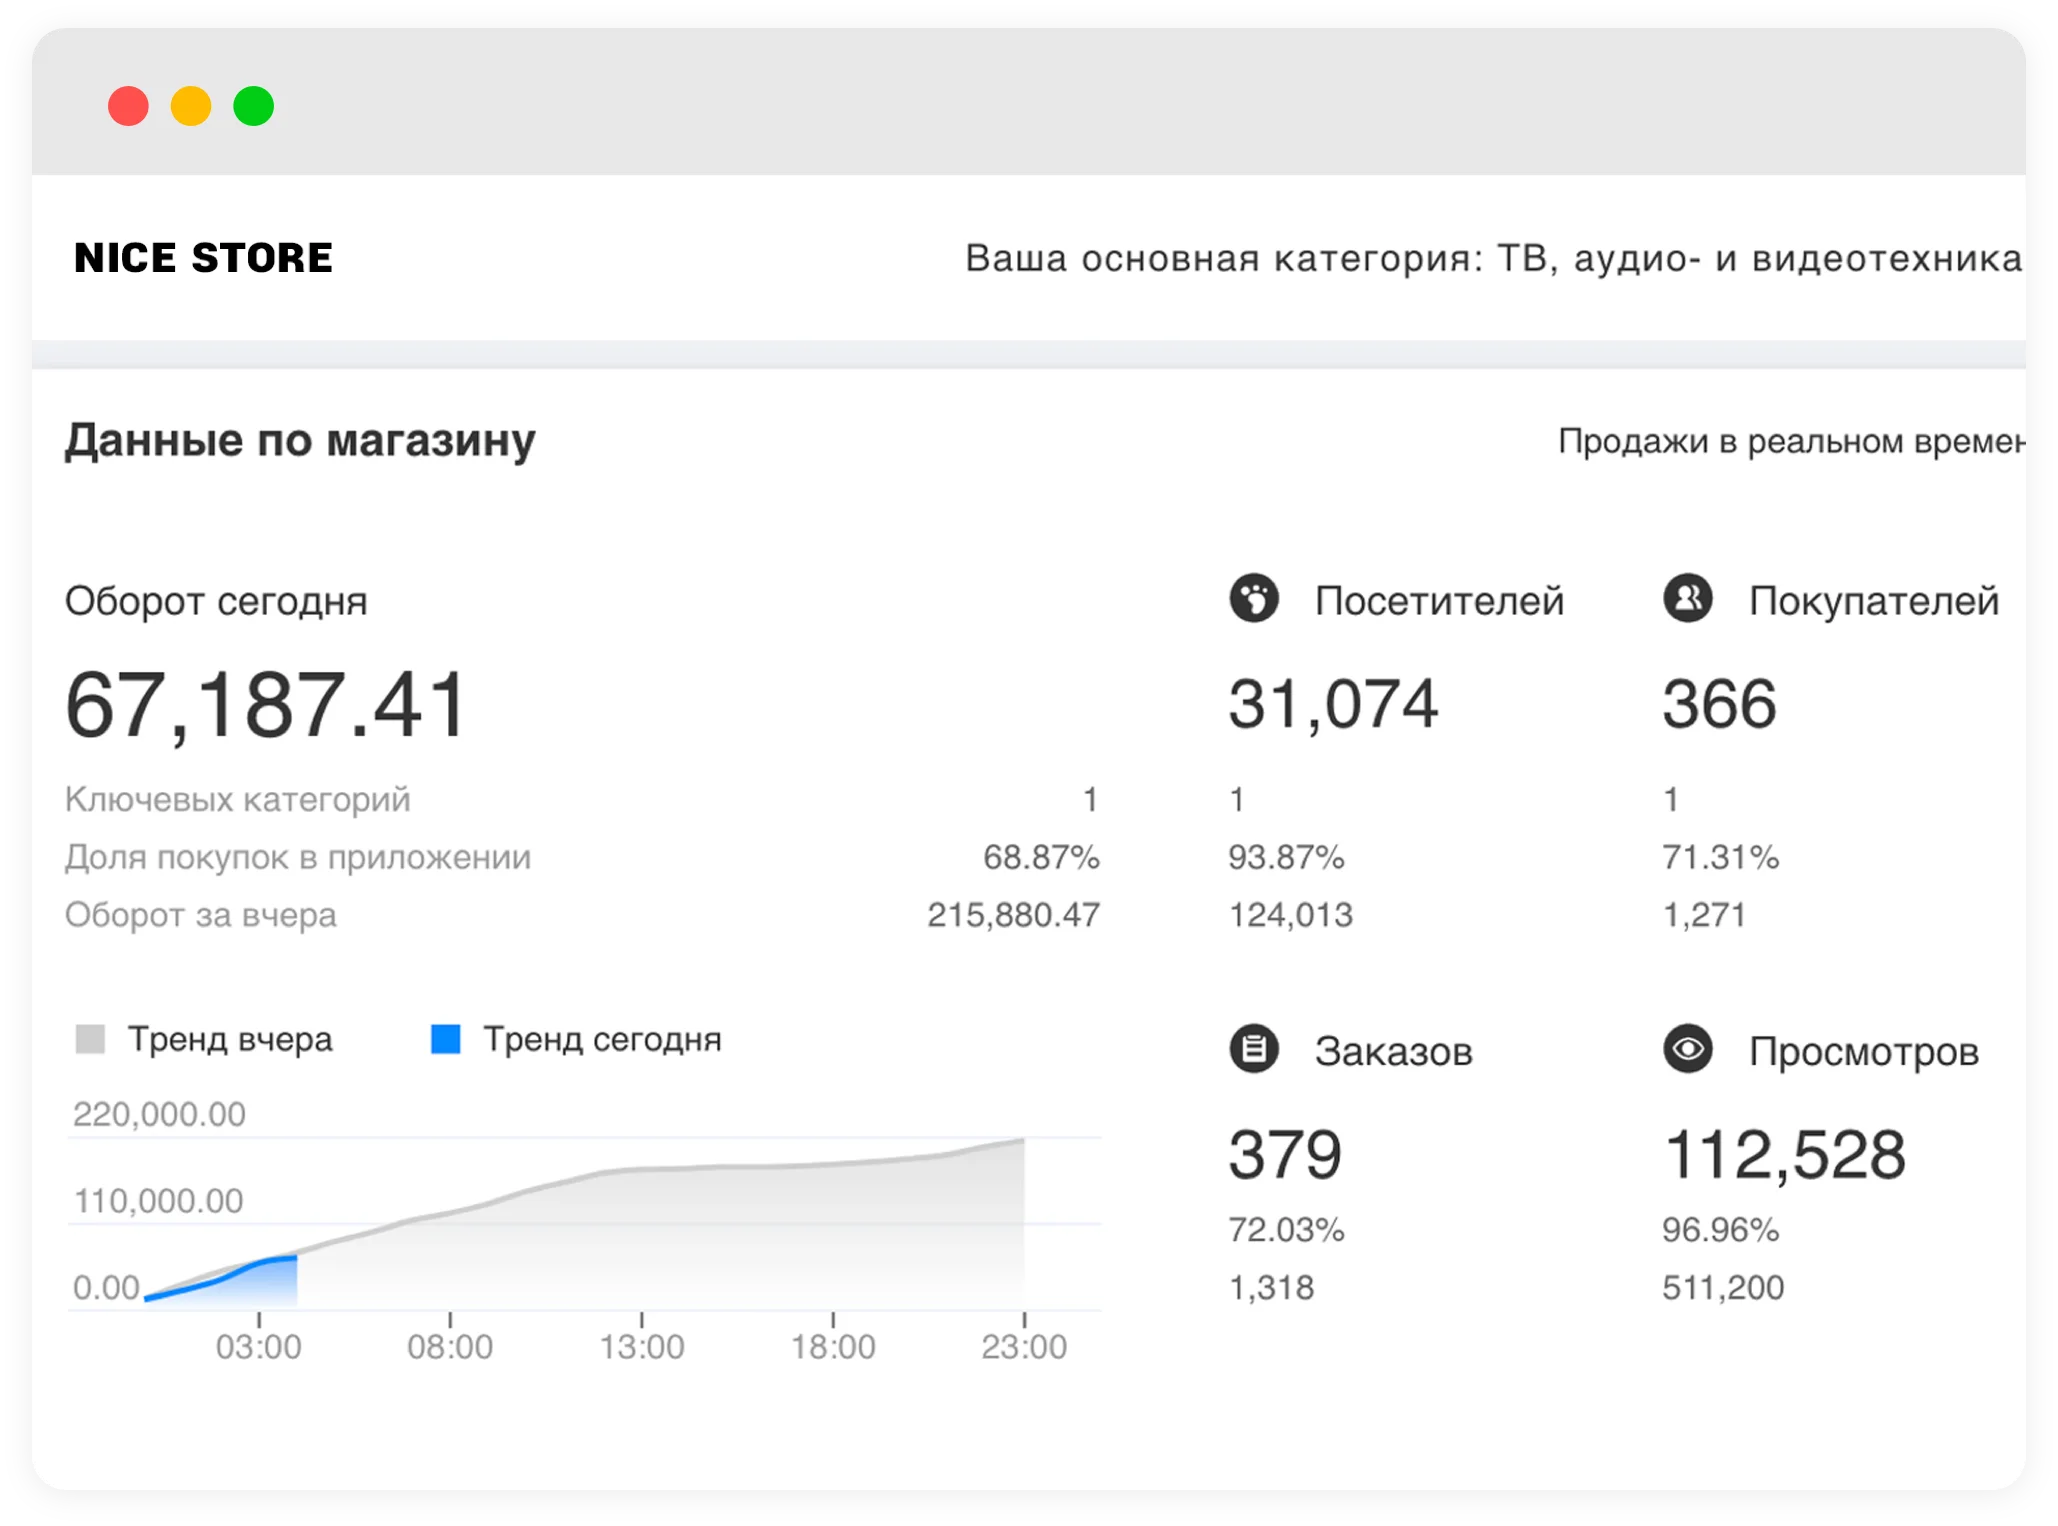Click the views percentage 96.96%
The height and width of the screenshot is (1526, 2058).
point(1720,1229)
